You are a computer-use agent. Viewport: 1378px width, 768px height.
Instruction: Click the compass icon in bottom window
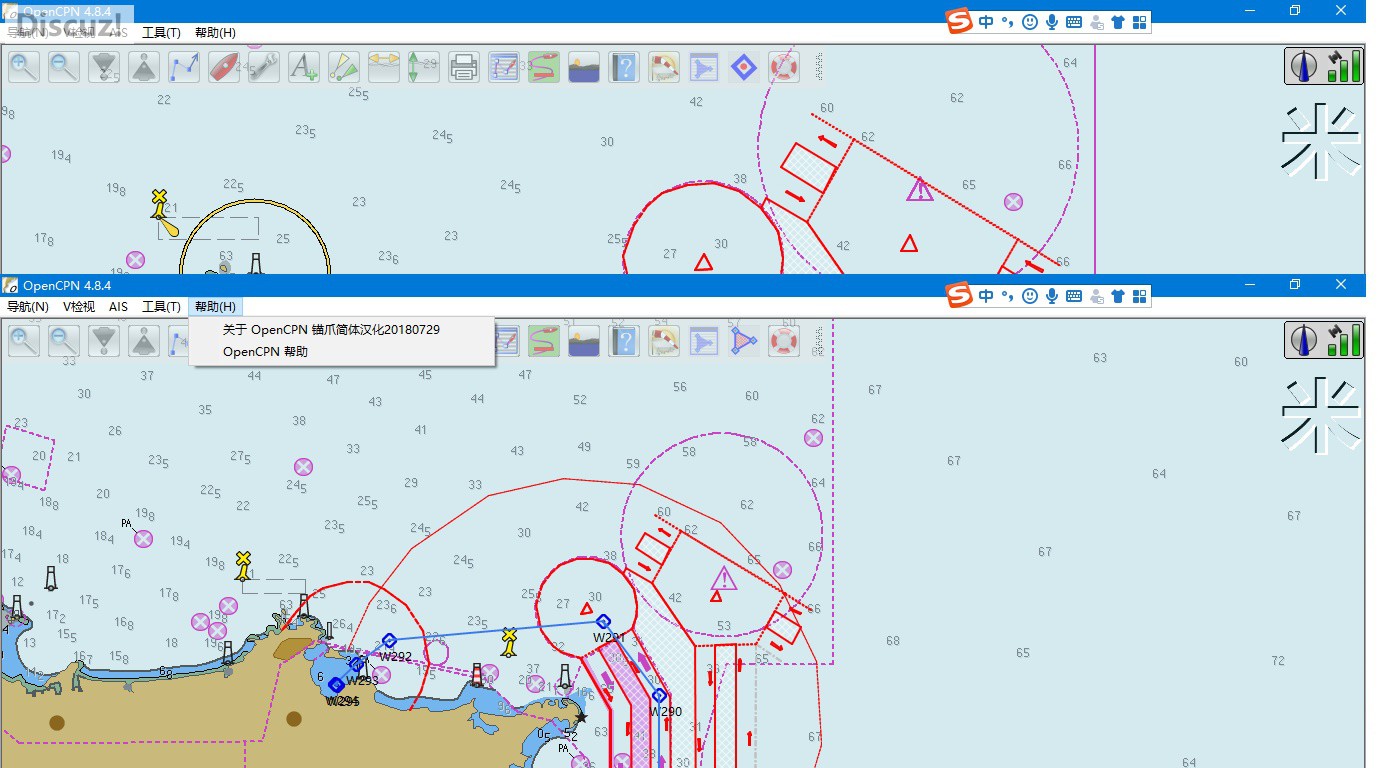(1304, 340)
